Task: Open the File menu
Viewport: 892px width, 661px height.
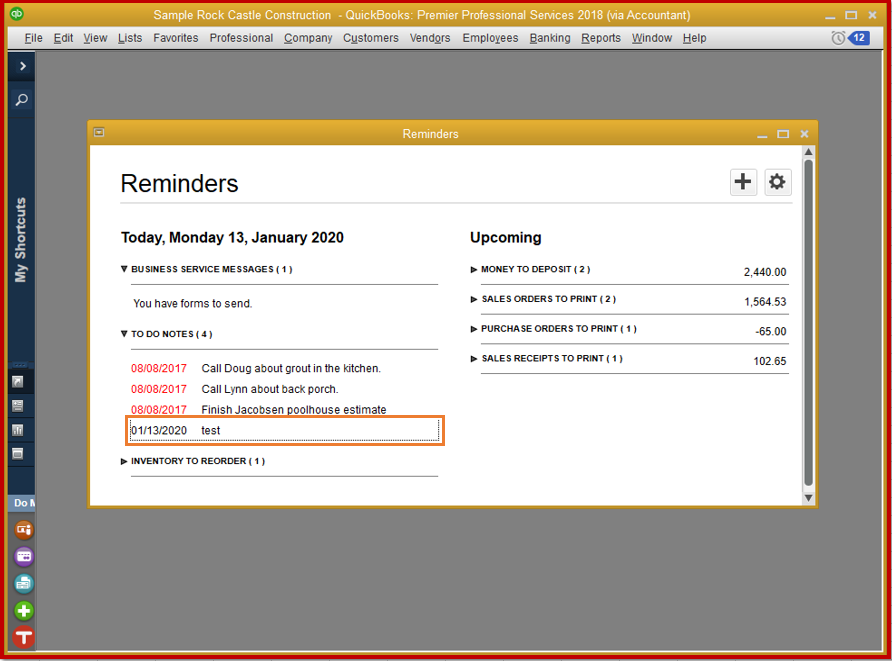Action: click(34, 38)
